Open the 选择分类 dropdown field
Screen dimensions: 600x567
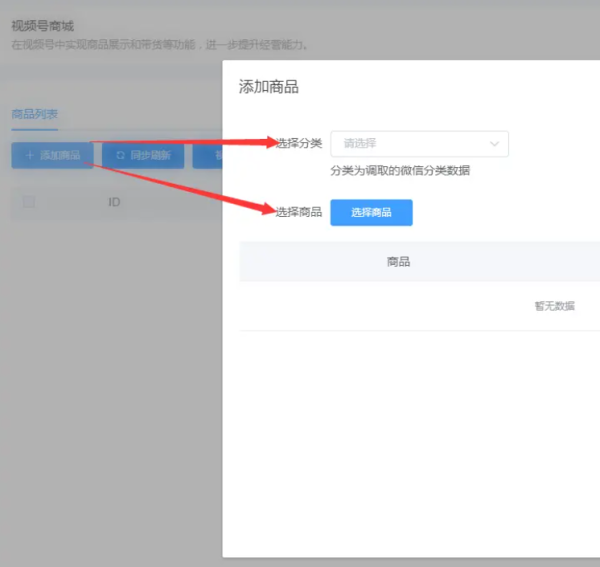click(x=419, y=144)
